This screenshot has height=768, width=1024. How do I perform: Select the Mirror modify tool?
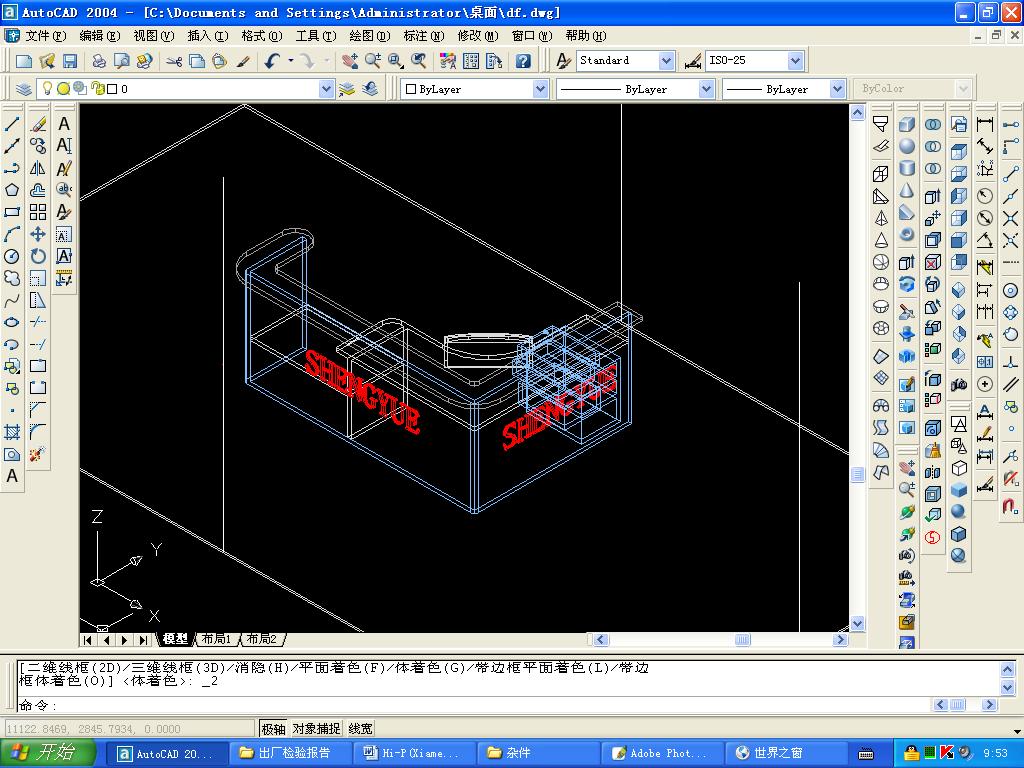(38, 168)
